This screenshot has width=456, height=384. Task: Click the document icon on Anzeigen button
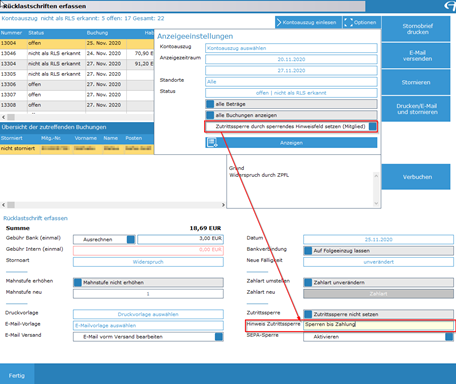[x=212, y=143]
